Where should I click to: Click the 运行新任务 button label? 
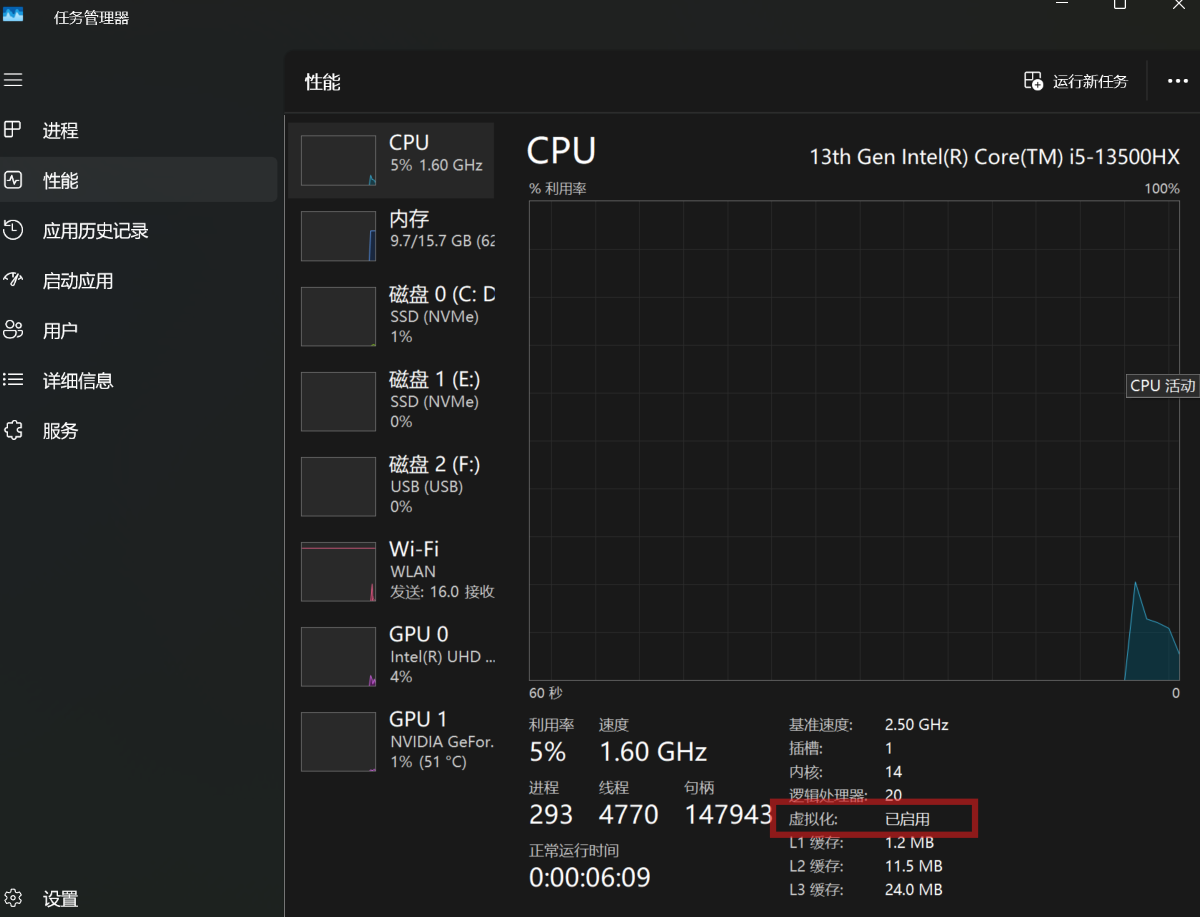coord(1090,81)
